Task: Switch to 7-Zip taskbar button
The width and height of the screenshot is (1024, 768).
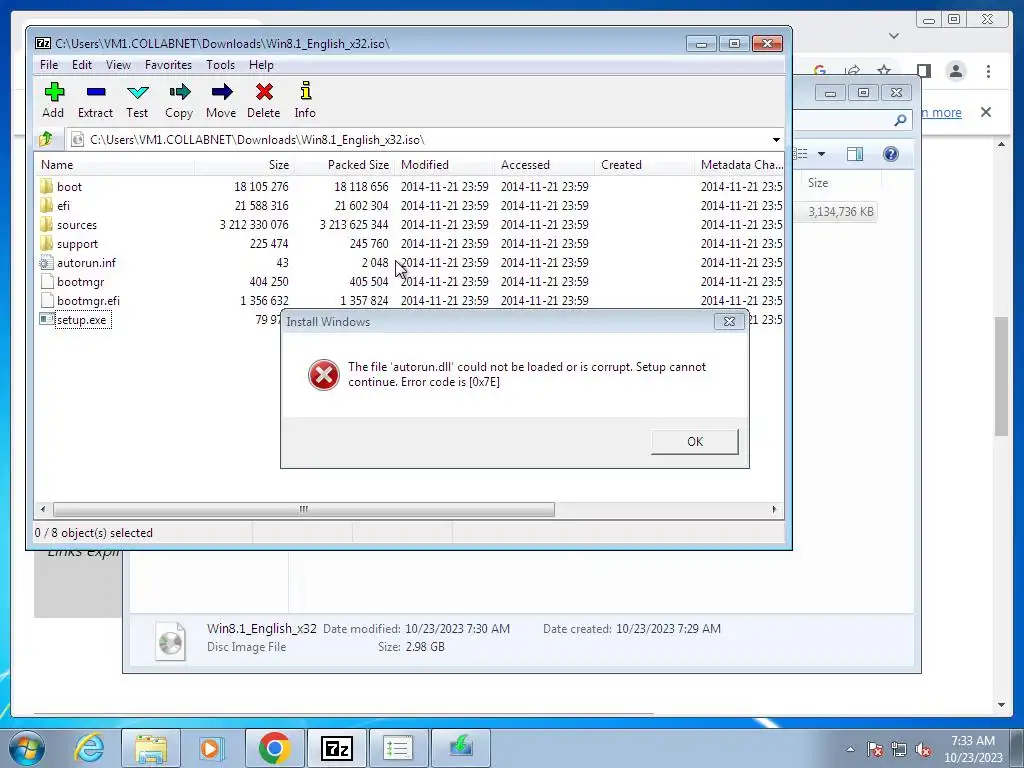Action: tap(336, 748)
